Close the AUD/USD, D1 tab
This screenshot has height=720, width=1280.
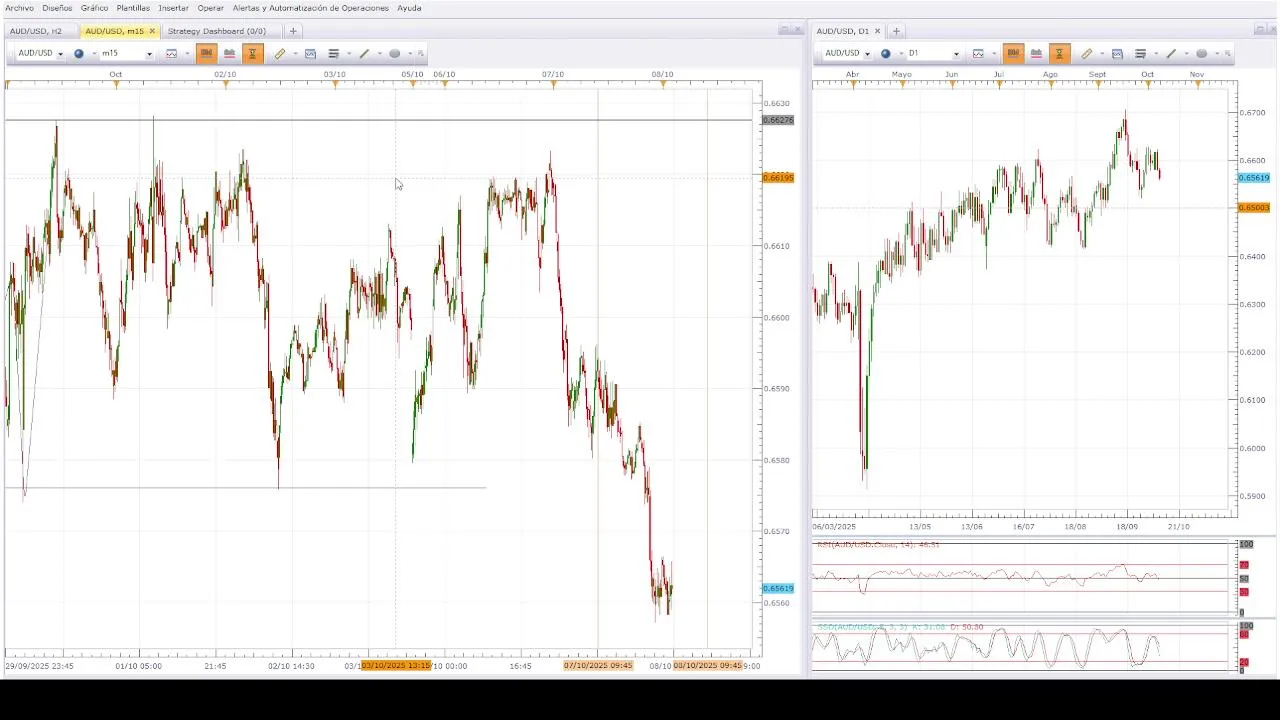(x=877, y=31)
